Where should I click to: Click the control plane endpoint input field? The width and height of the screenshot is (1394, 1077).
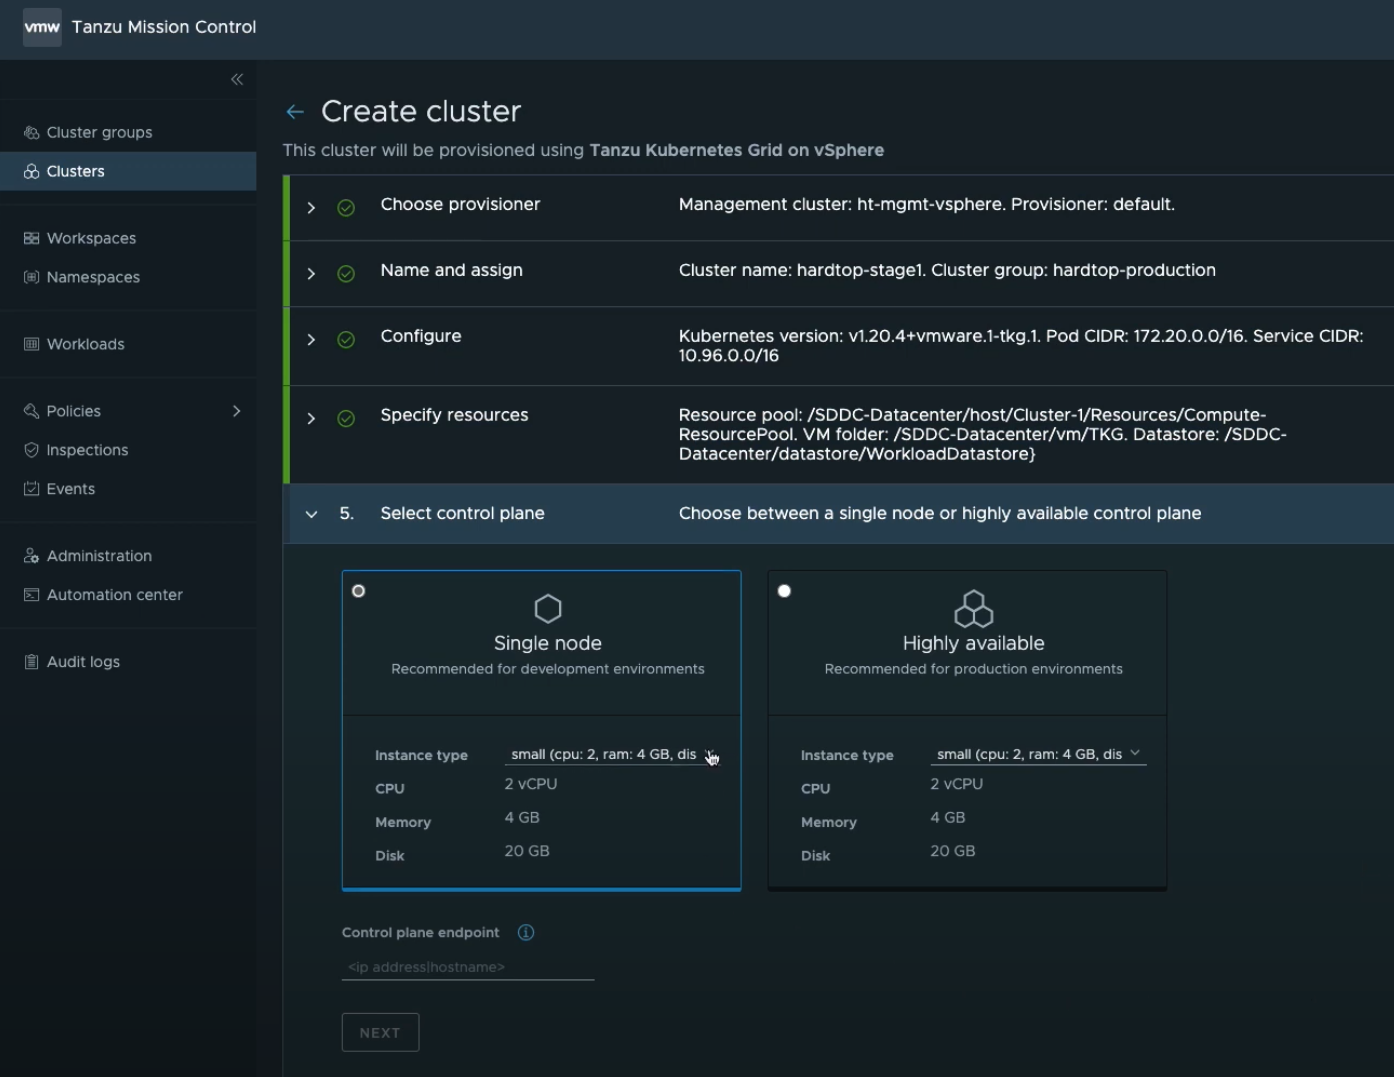468,967
